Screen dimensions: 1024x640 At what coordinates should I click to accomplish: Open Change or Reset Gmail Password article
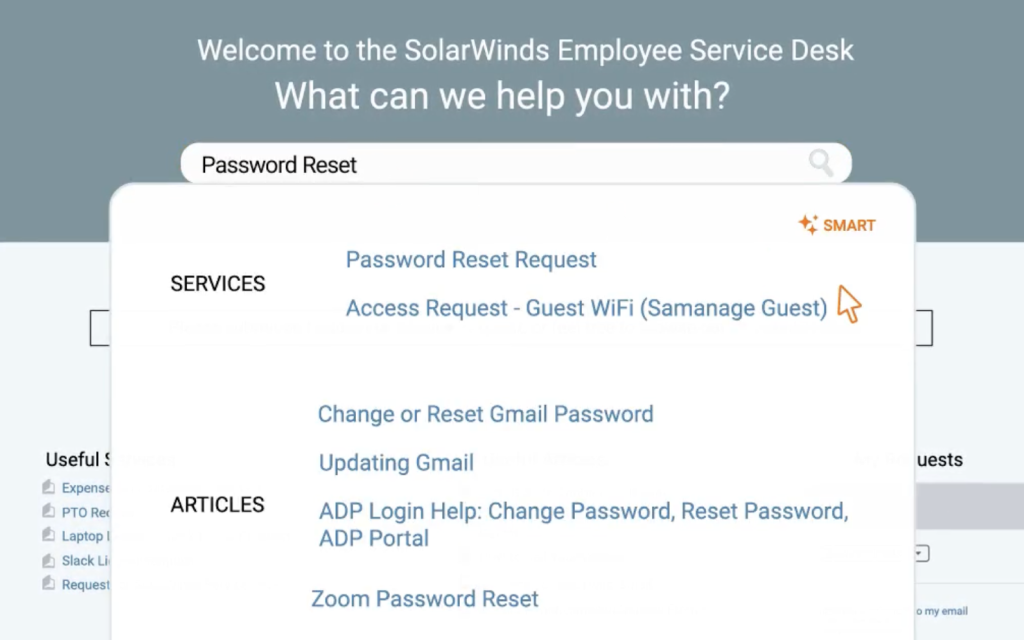click(x=485, y=414)
